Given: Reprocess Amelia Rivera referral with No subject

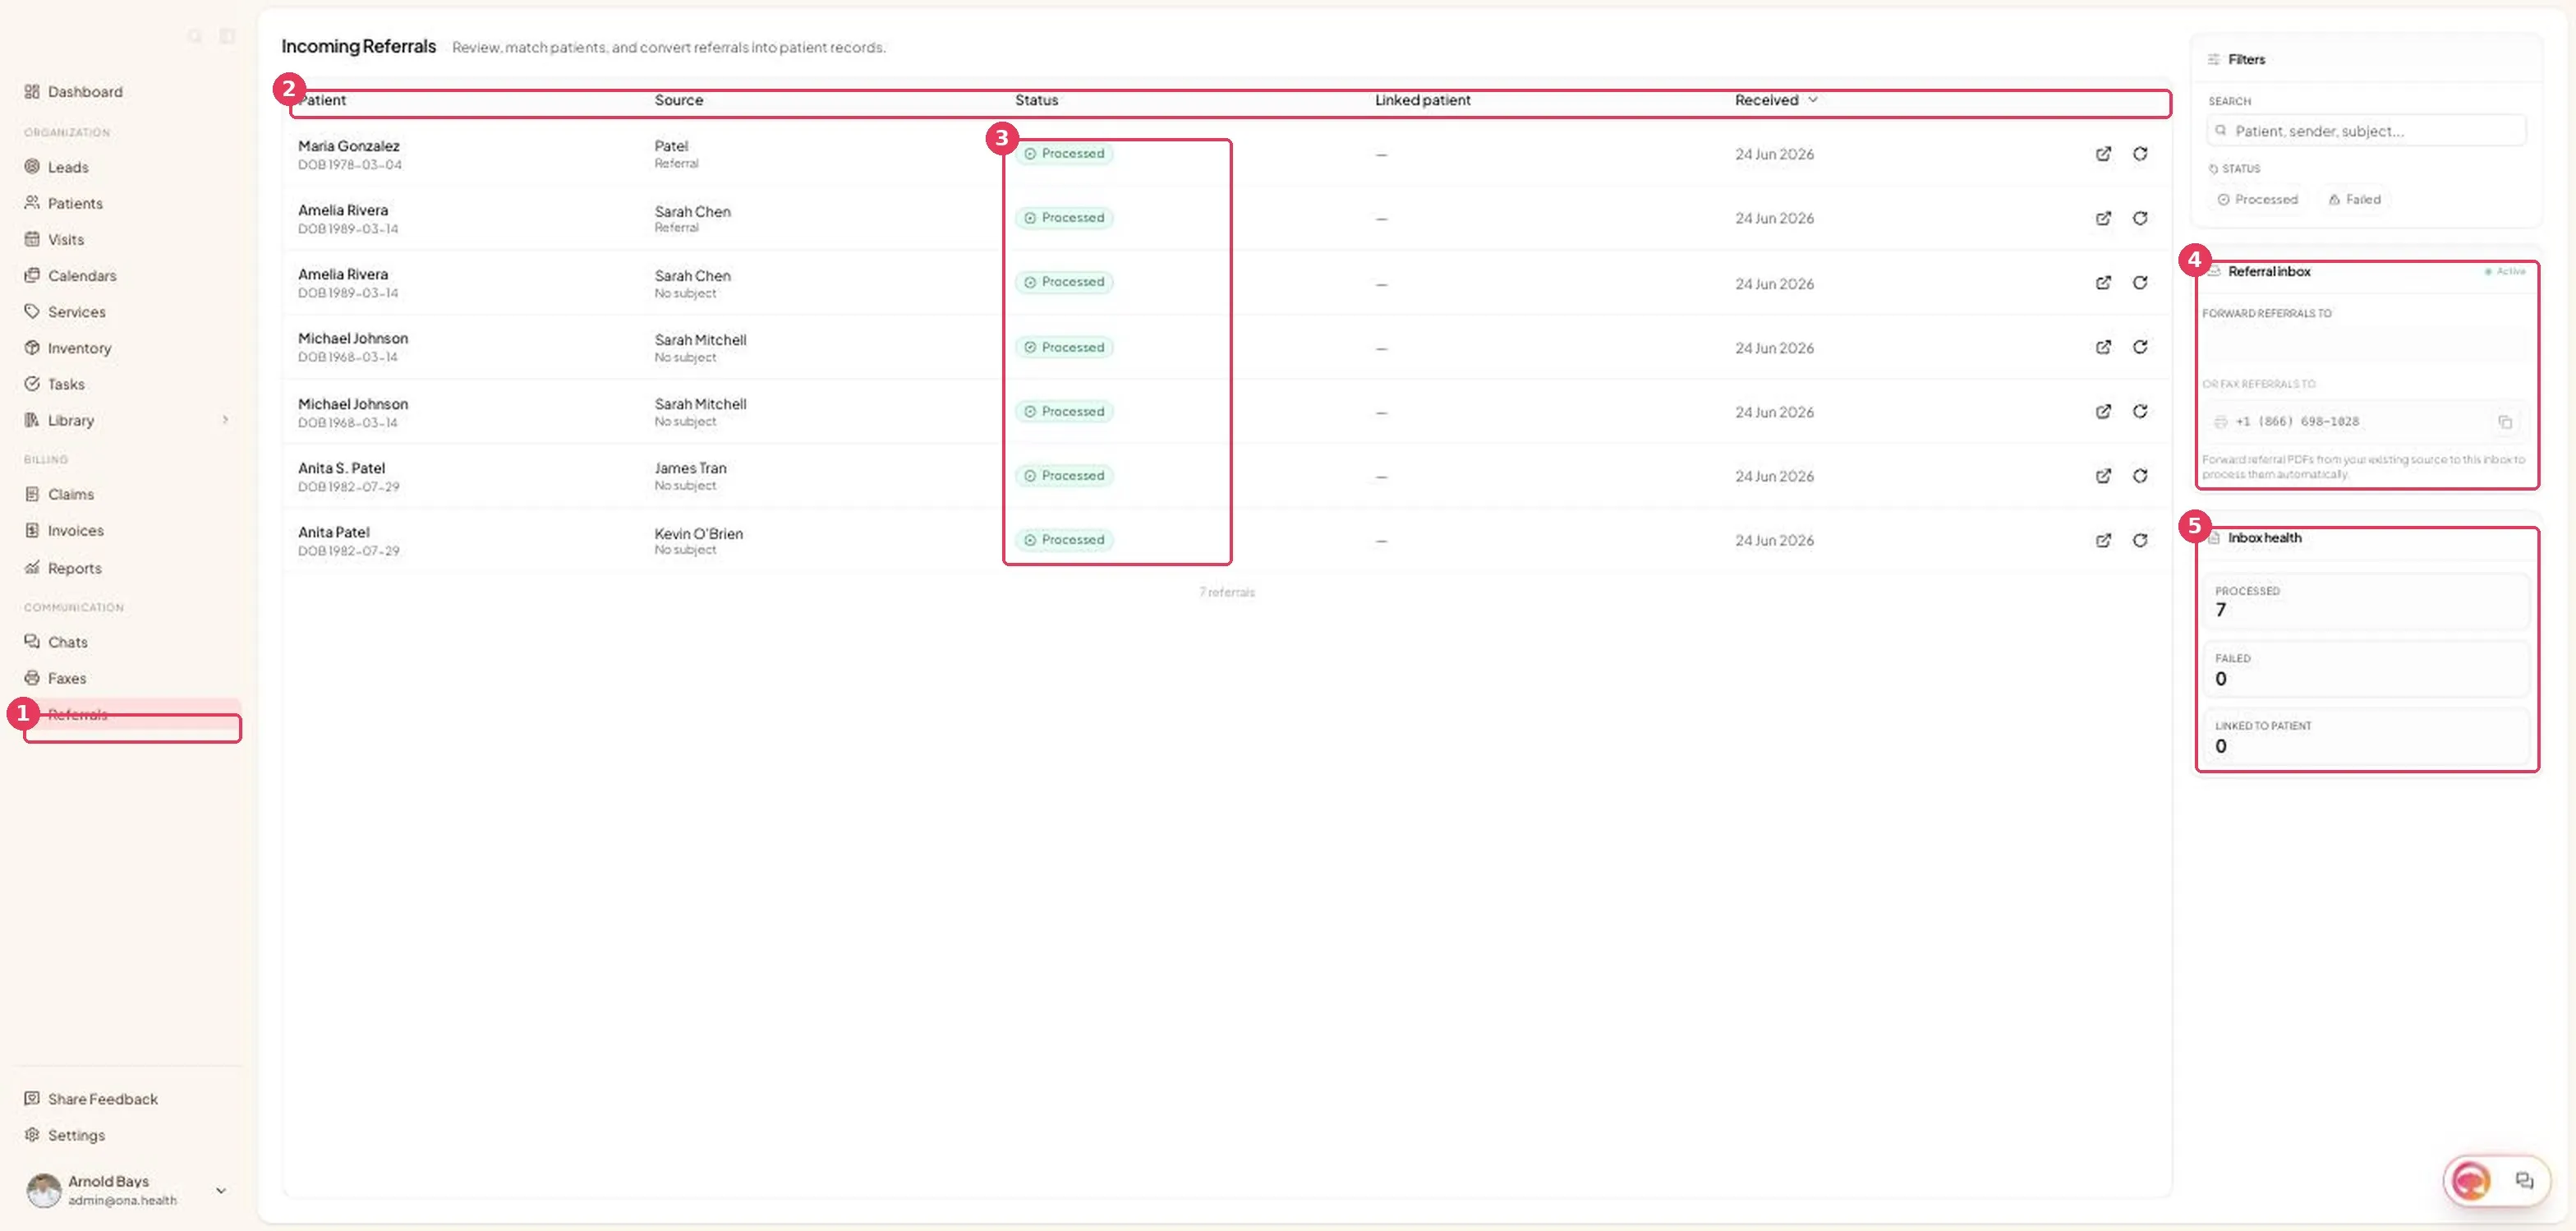Looking at the screenshot, I should coord(2140,283).
